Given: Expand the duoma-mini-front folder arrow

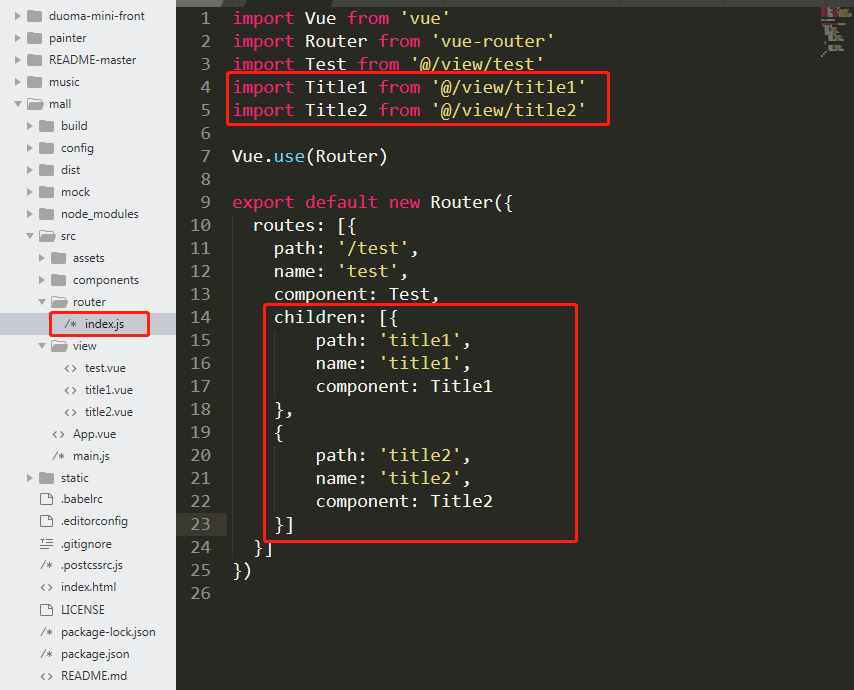Looking at the screenshot, I should (x=18, y=16).
